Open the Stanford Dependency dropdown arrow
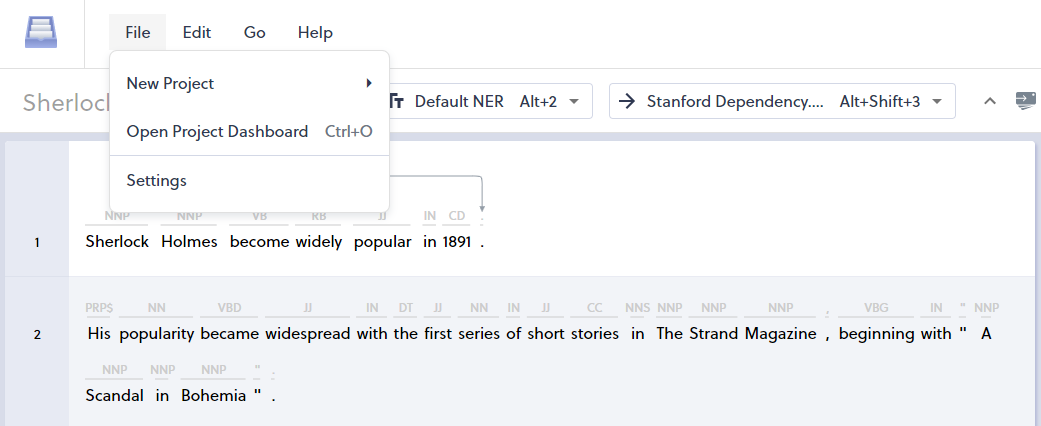This screenshot has width=1041, height=426. coord(937,101)
